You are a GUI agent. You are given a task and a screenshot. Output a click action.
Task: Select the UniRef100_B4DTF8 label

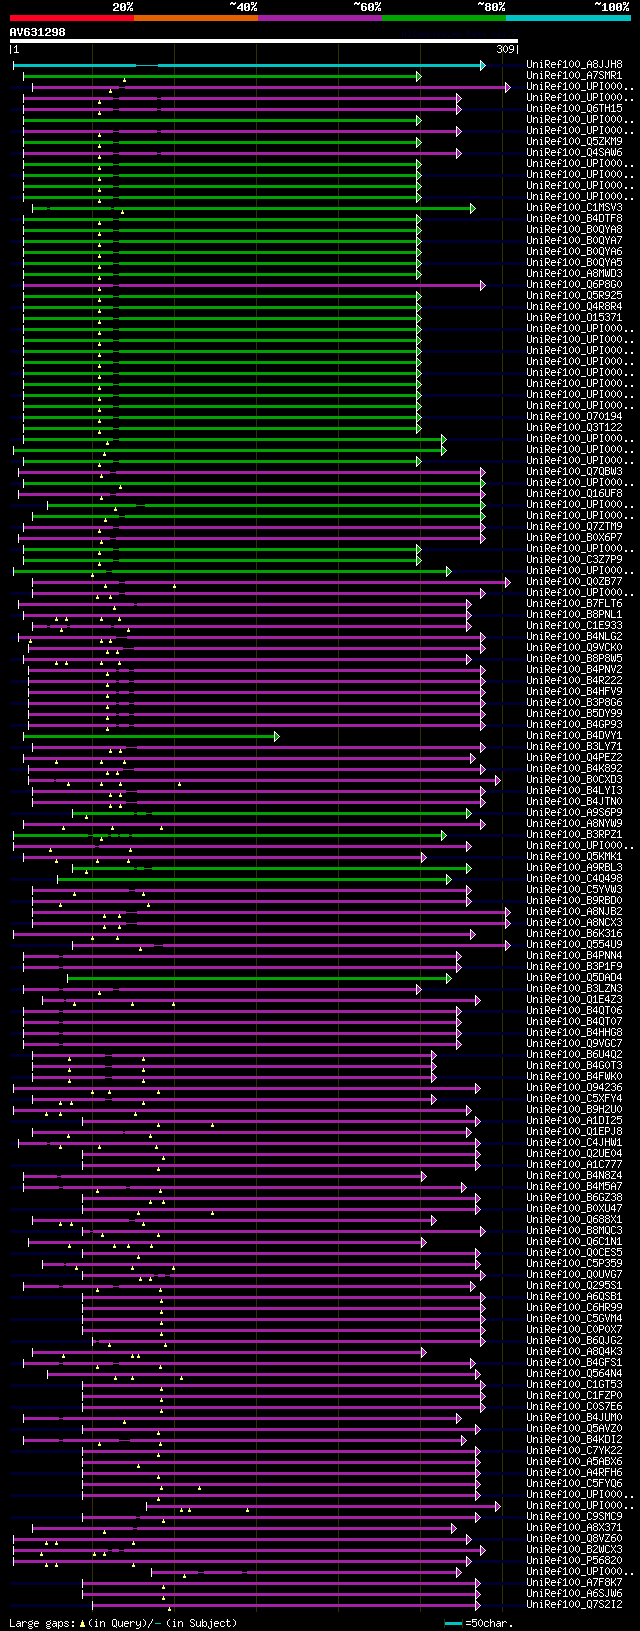pos(574,219)
